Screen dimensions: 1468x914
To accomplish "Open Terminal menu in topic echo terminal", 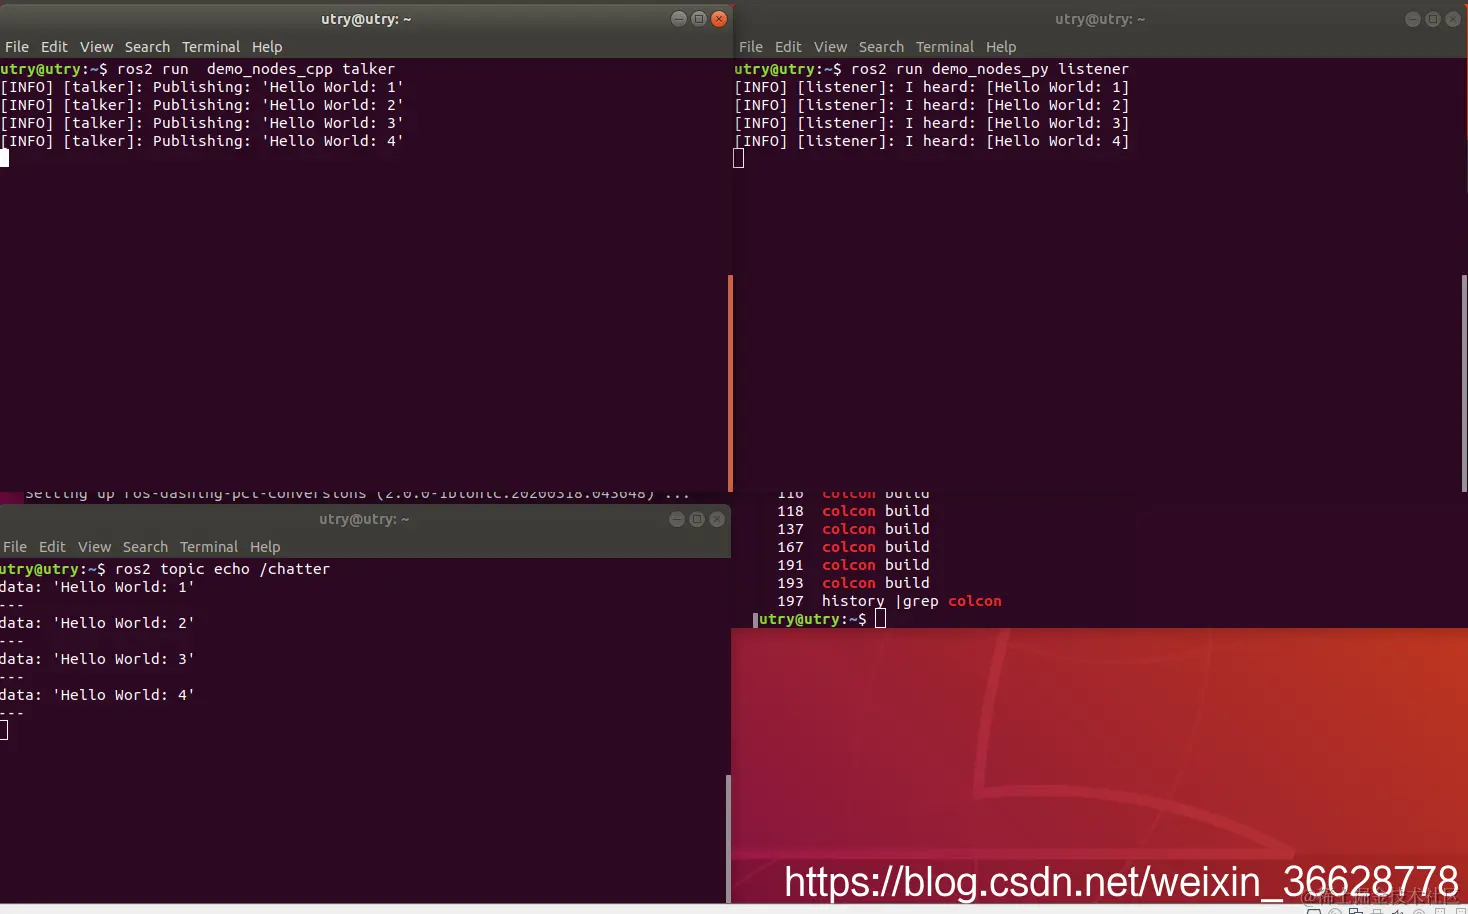I will pos(209,547).
